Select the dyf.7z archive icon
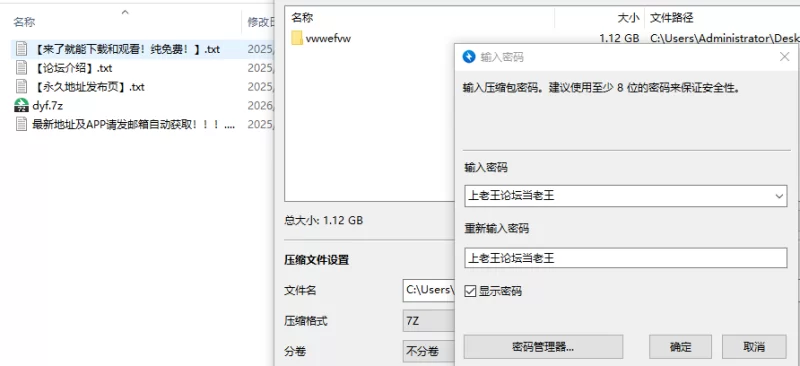Screen dimensions: 800x366 point(21,105)
